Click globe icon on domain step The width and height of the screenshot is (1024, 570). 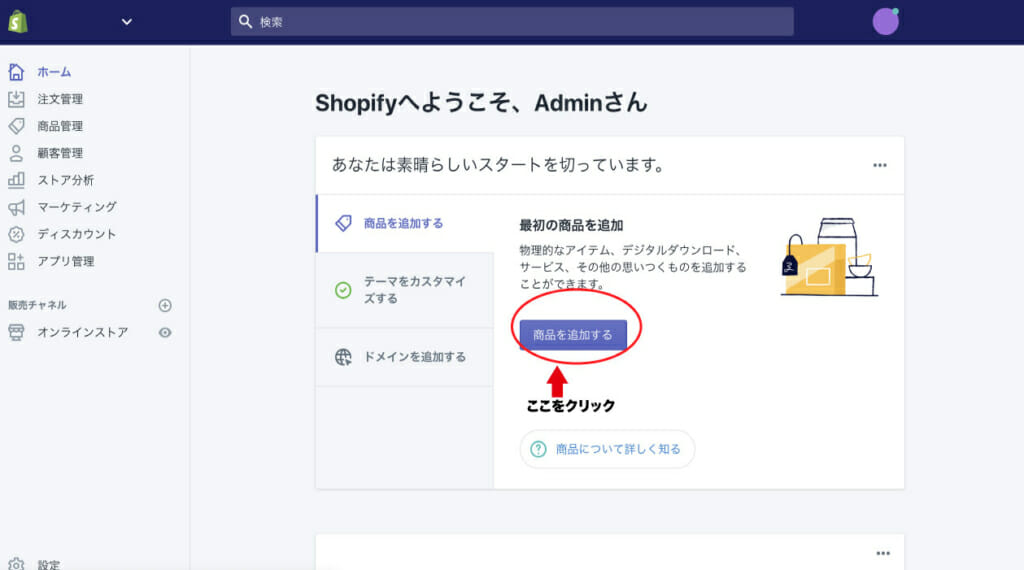pos(343,357)
